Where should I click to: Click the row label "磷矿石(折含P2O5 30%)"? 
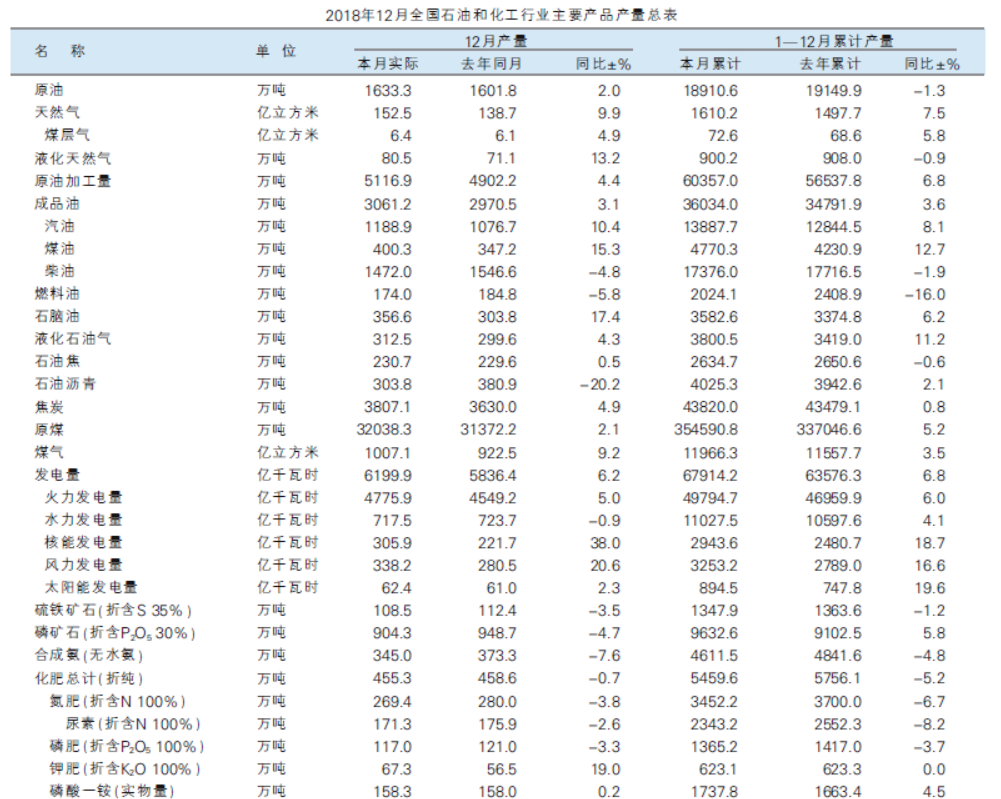click(115, 632)
